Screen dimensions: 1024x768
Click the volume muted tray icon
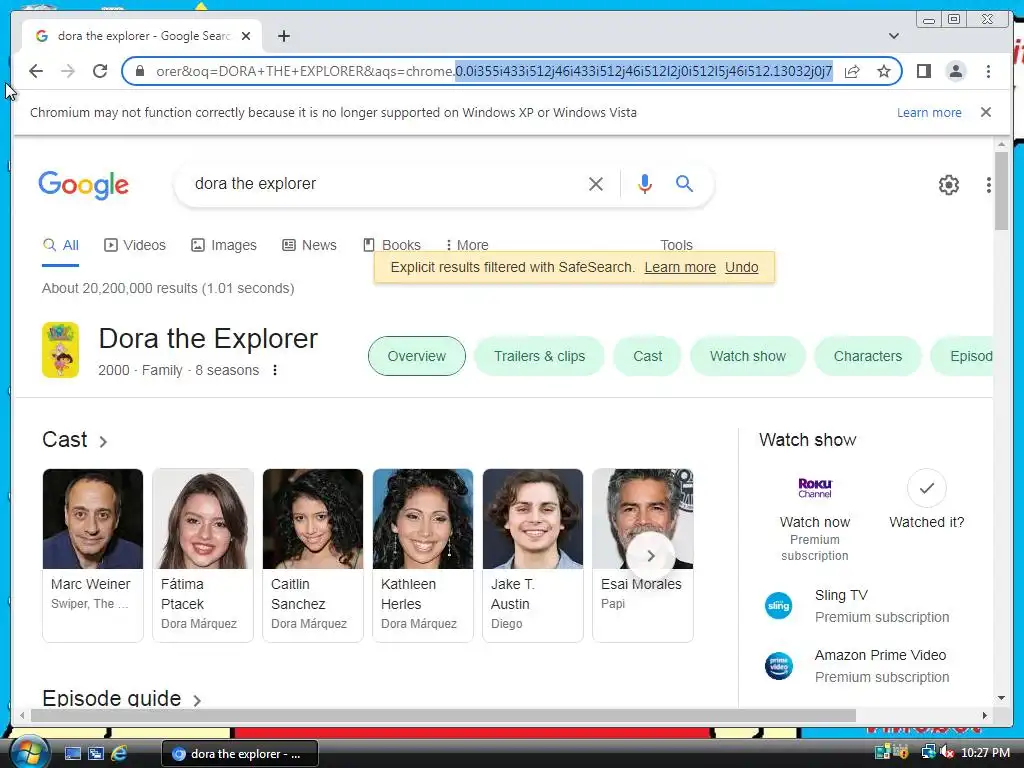[x=946, y=753]
